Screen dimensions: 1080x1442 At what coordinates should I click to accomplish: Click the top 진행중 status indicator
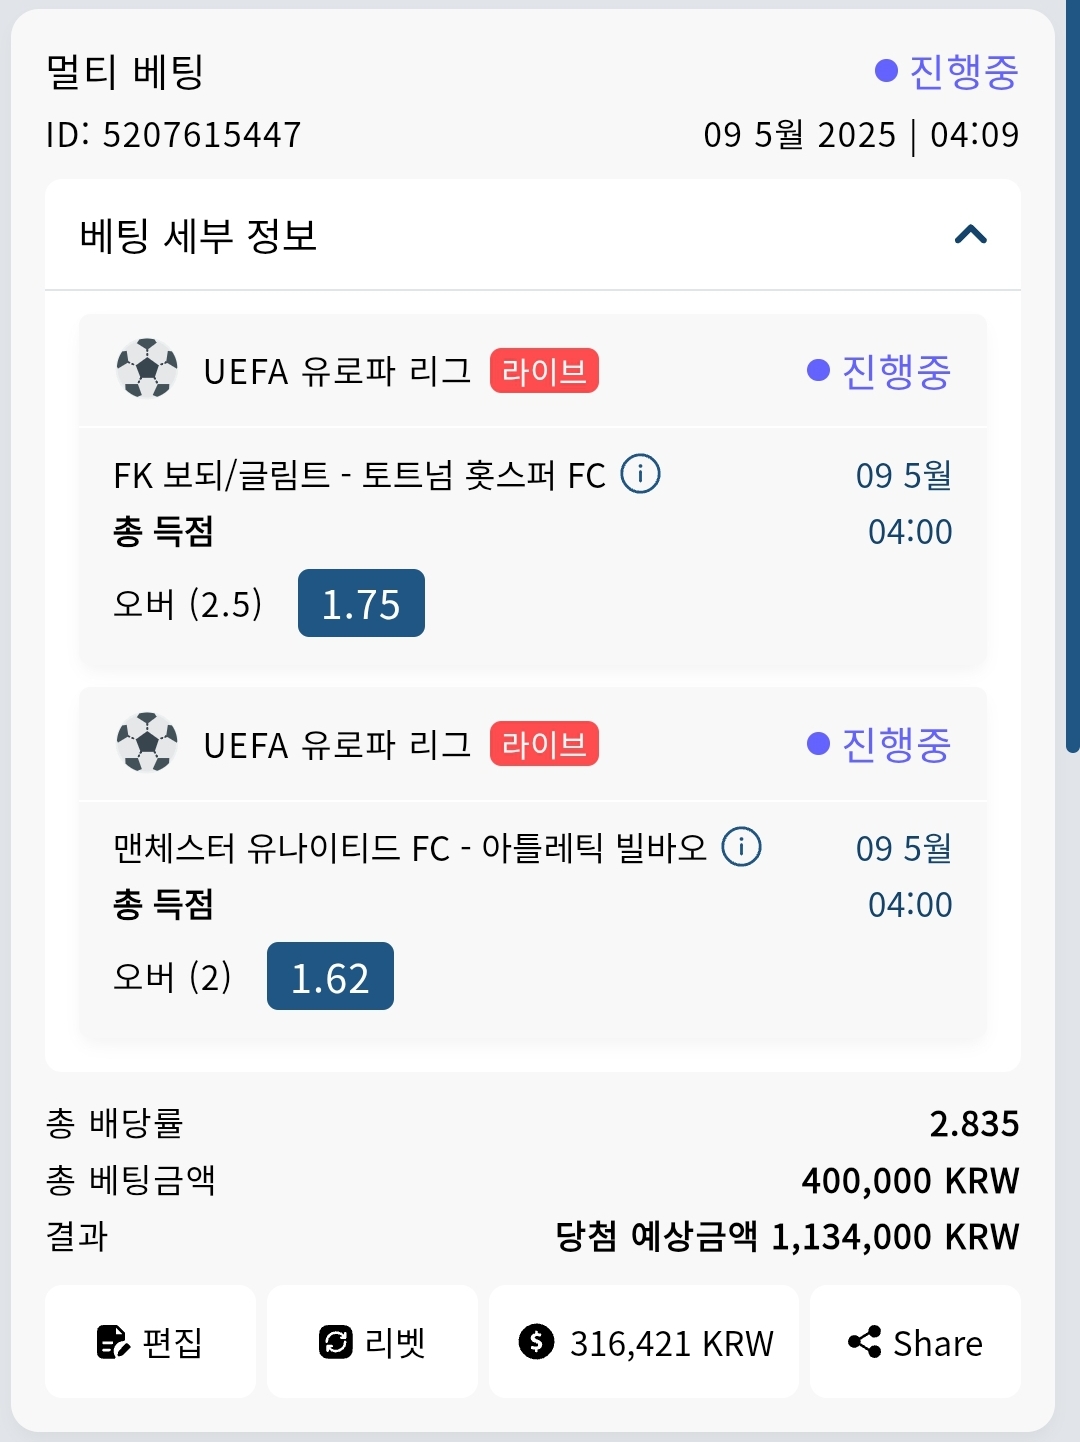(x=946, y=71)
